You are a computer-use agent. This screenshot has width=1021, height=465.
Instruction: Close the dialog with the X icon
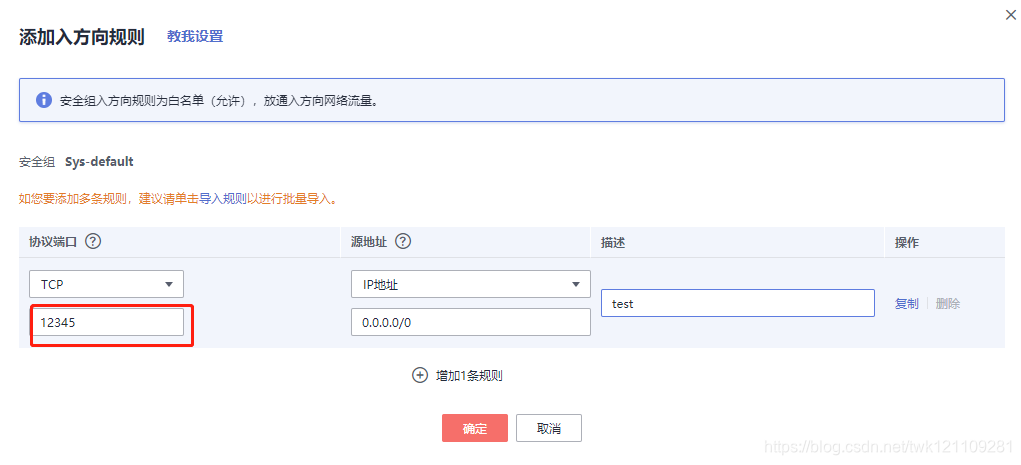click(x=1010, y=15)
